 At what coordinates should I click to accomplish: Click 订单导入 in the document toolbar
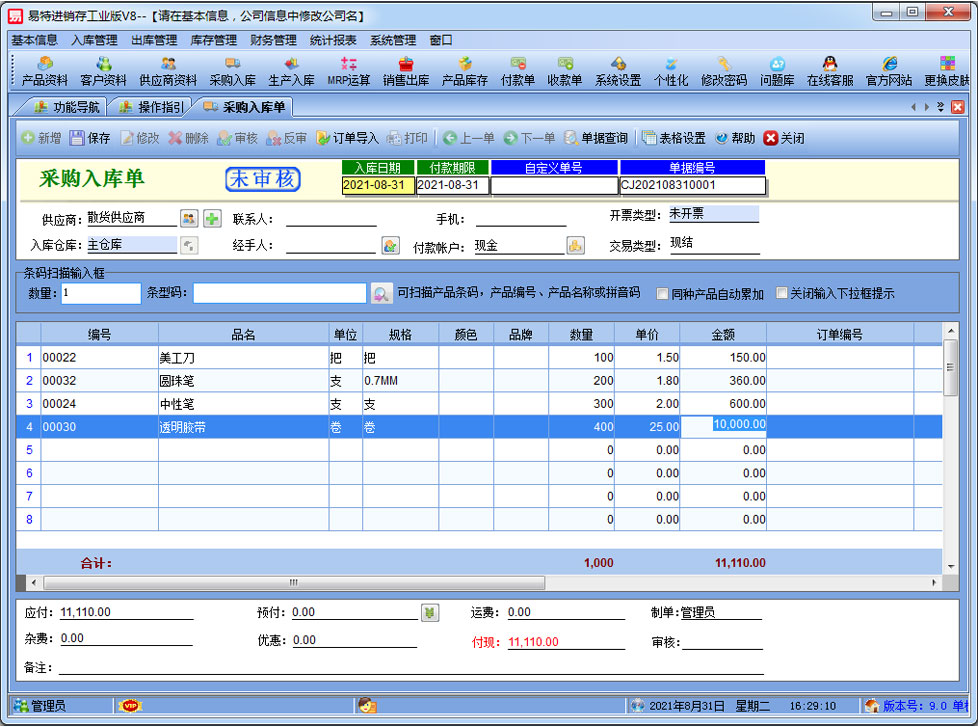click(347, 138)
